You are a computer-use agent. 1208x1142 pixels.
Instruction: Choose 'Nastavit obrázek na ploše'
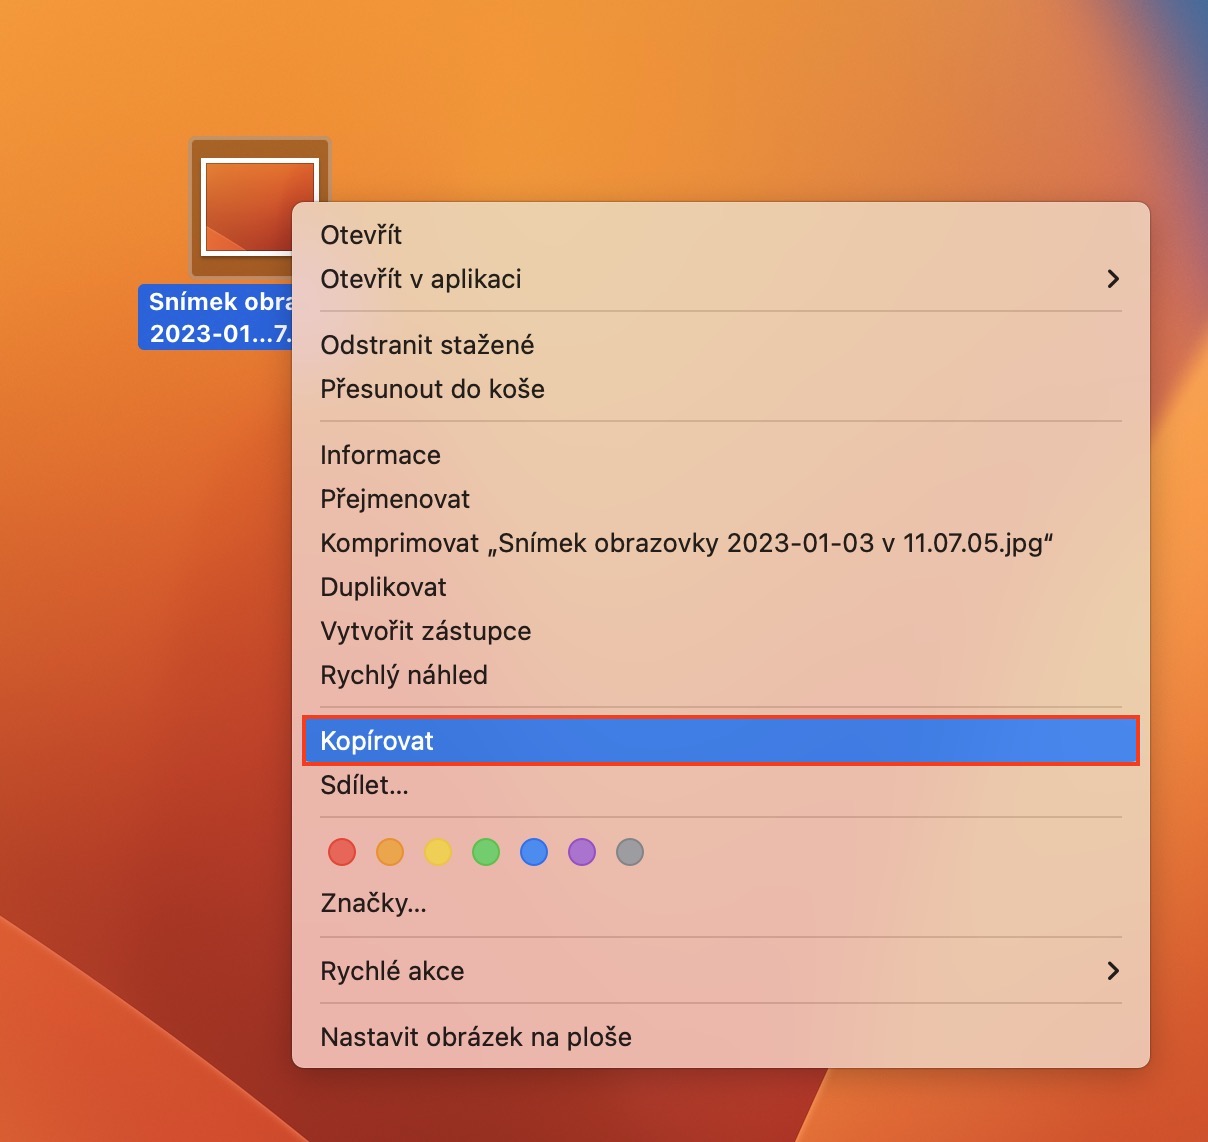(x=720, y=1037)
